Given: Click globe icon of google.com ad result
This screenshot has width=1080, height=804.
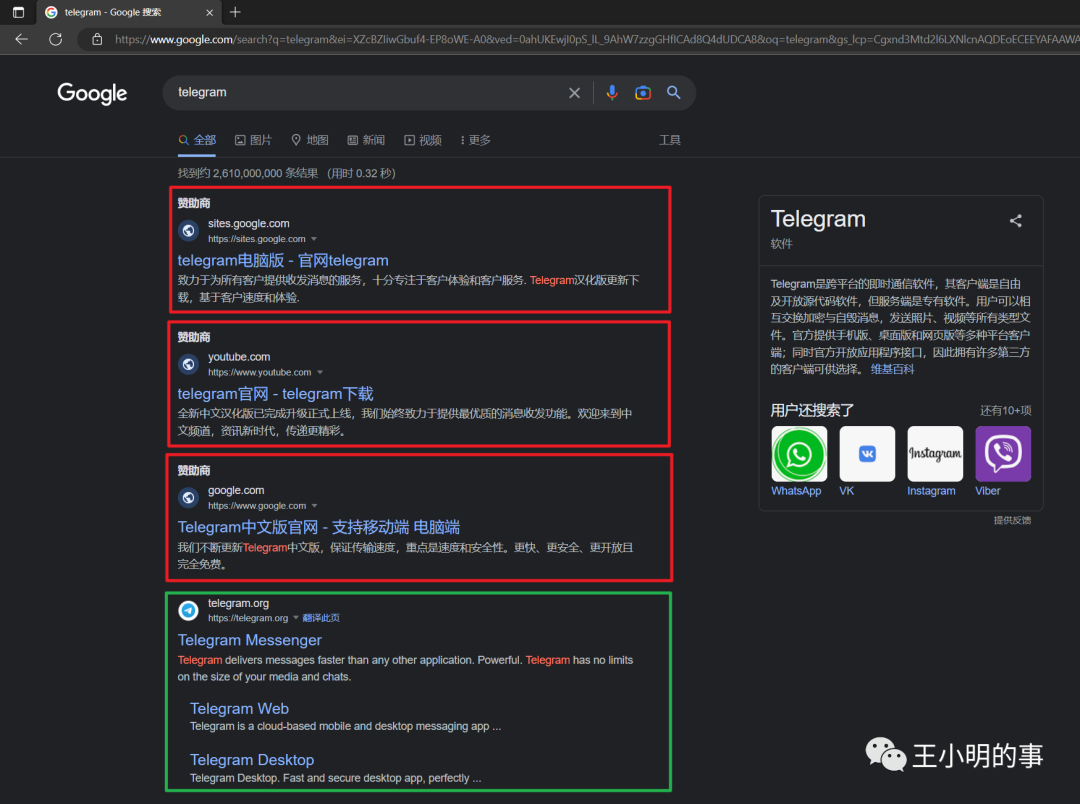Looking at the screenshot, I should click(188, 497).
